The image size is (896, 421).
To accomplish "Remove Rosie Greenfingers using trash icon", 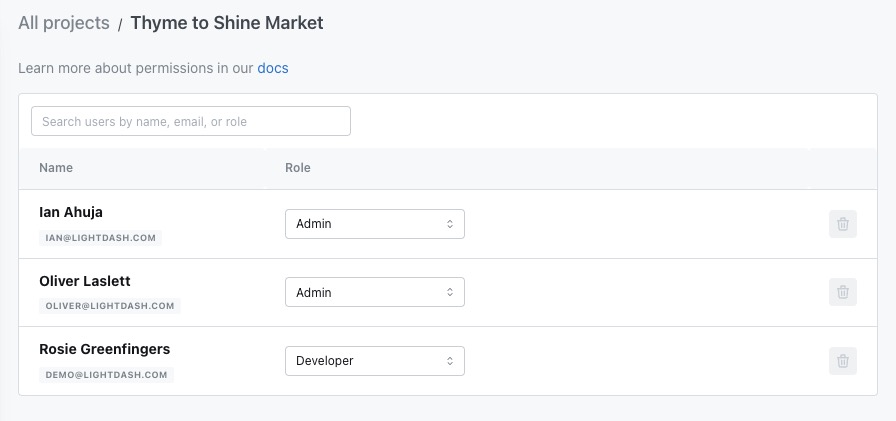I will (x=842, y=361).
